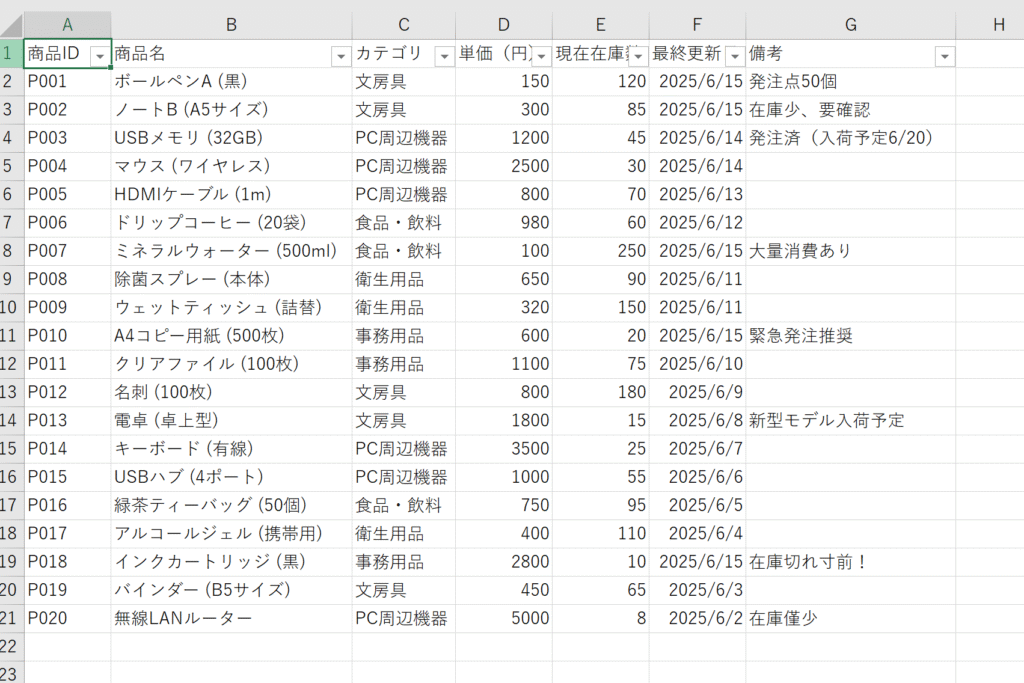1024x683 pixels.
Task: Click cell HDMIケーブル (1m)
Action: point(231,195)
